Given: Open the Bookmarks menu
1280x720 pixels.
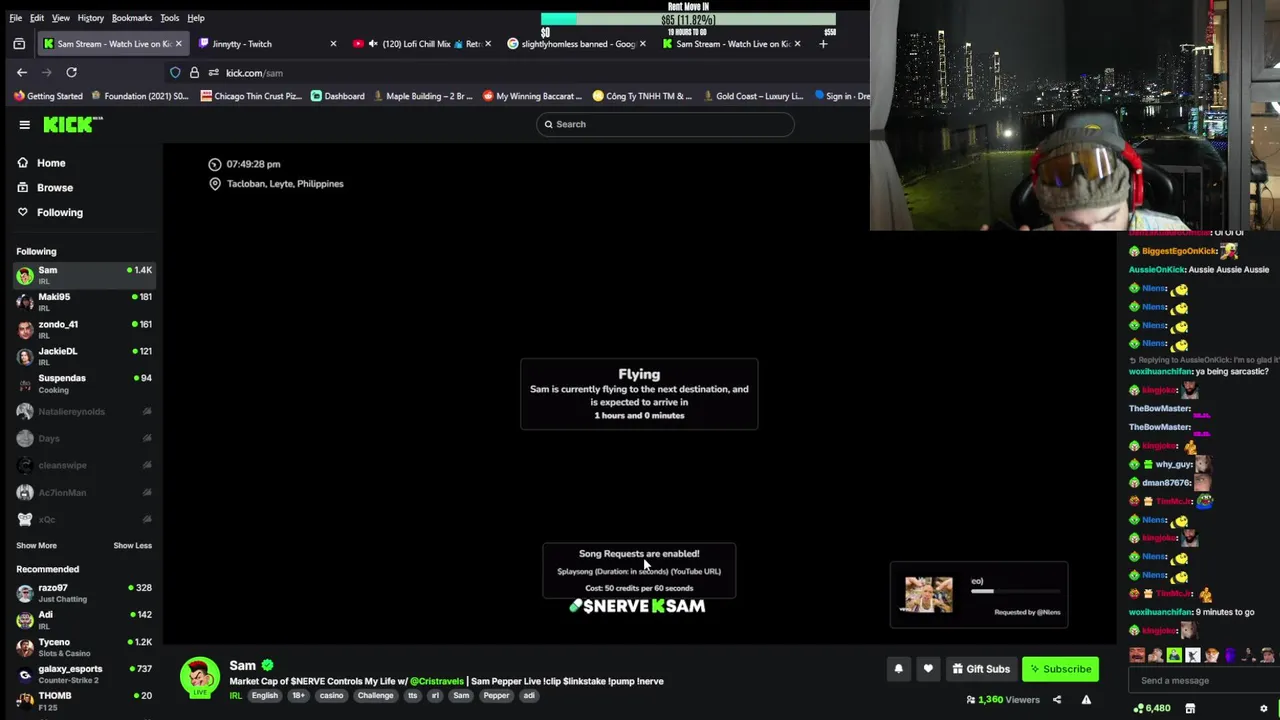Looking at the screenshot, I should 131,18.
